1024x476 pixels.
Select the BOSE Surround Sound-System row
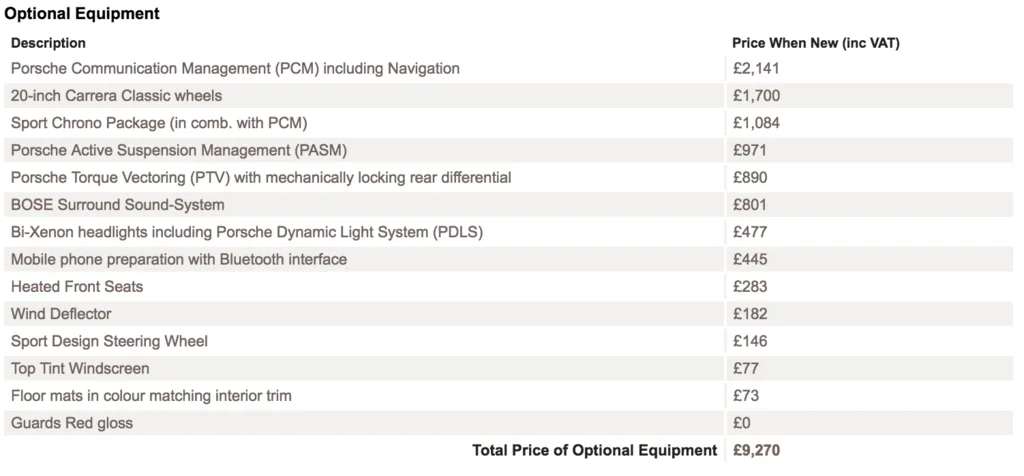click(x=508, y=205)
